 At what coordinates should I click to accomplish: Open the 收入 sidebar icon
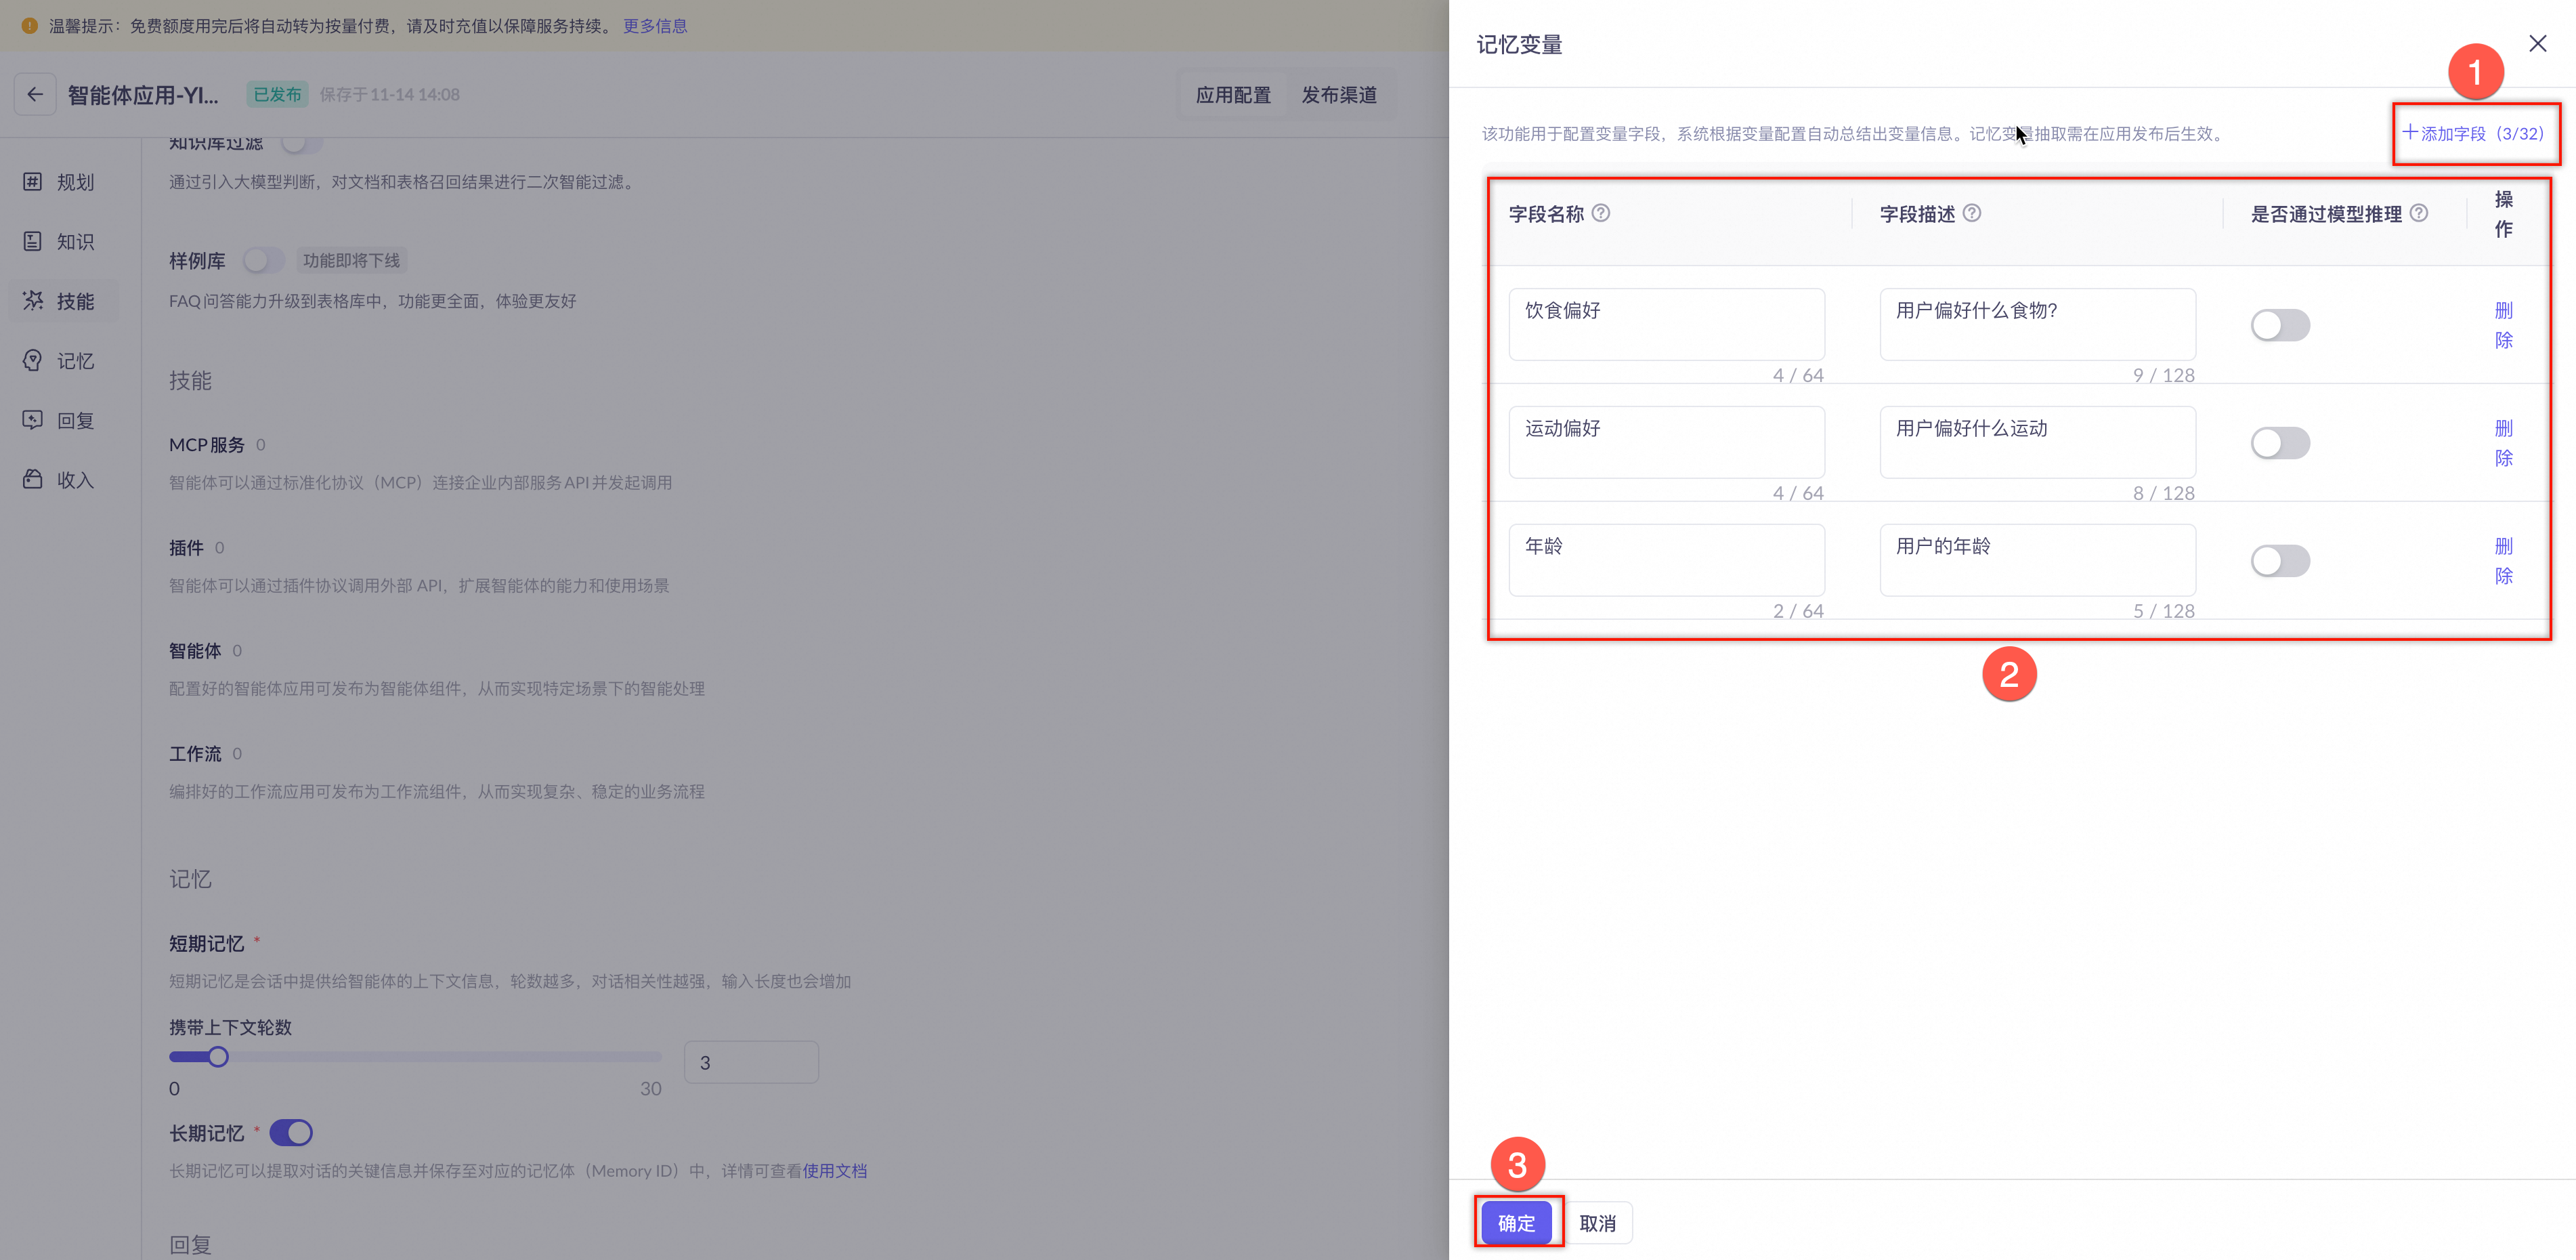pos(33,479)
